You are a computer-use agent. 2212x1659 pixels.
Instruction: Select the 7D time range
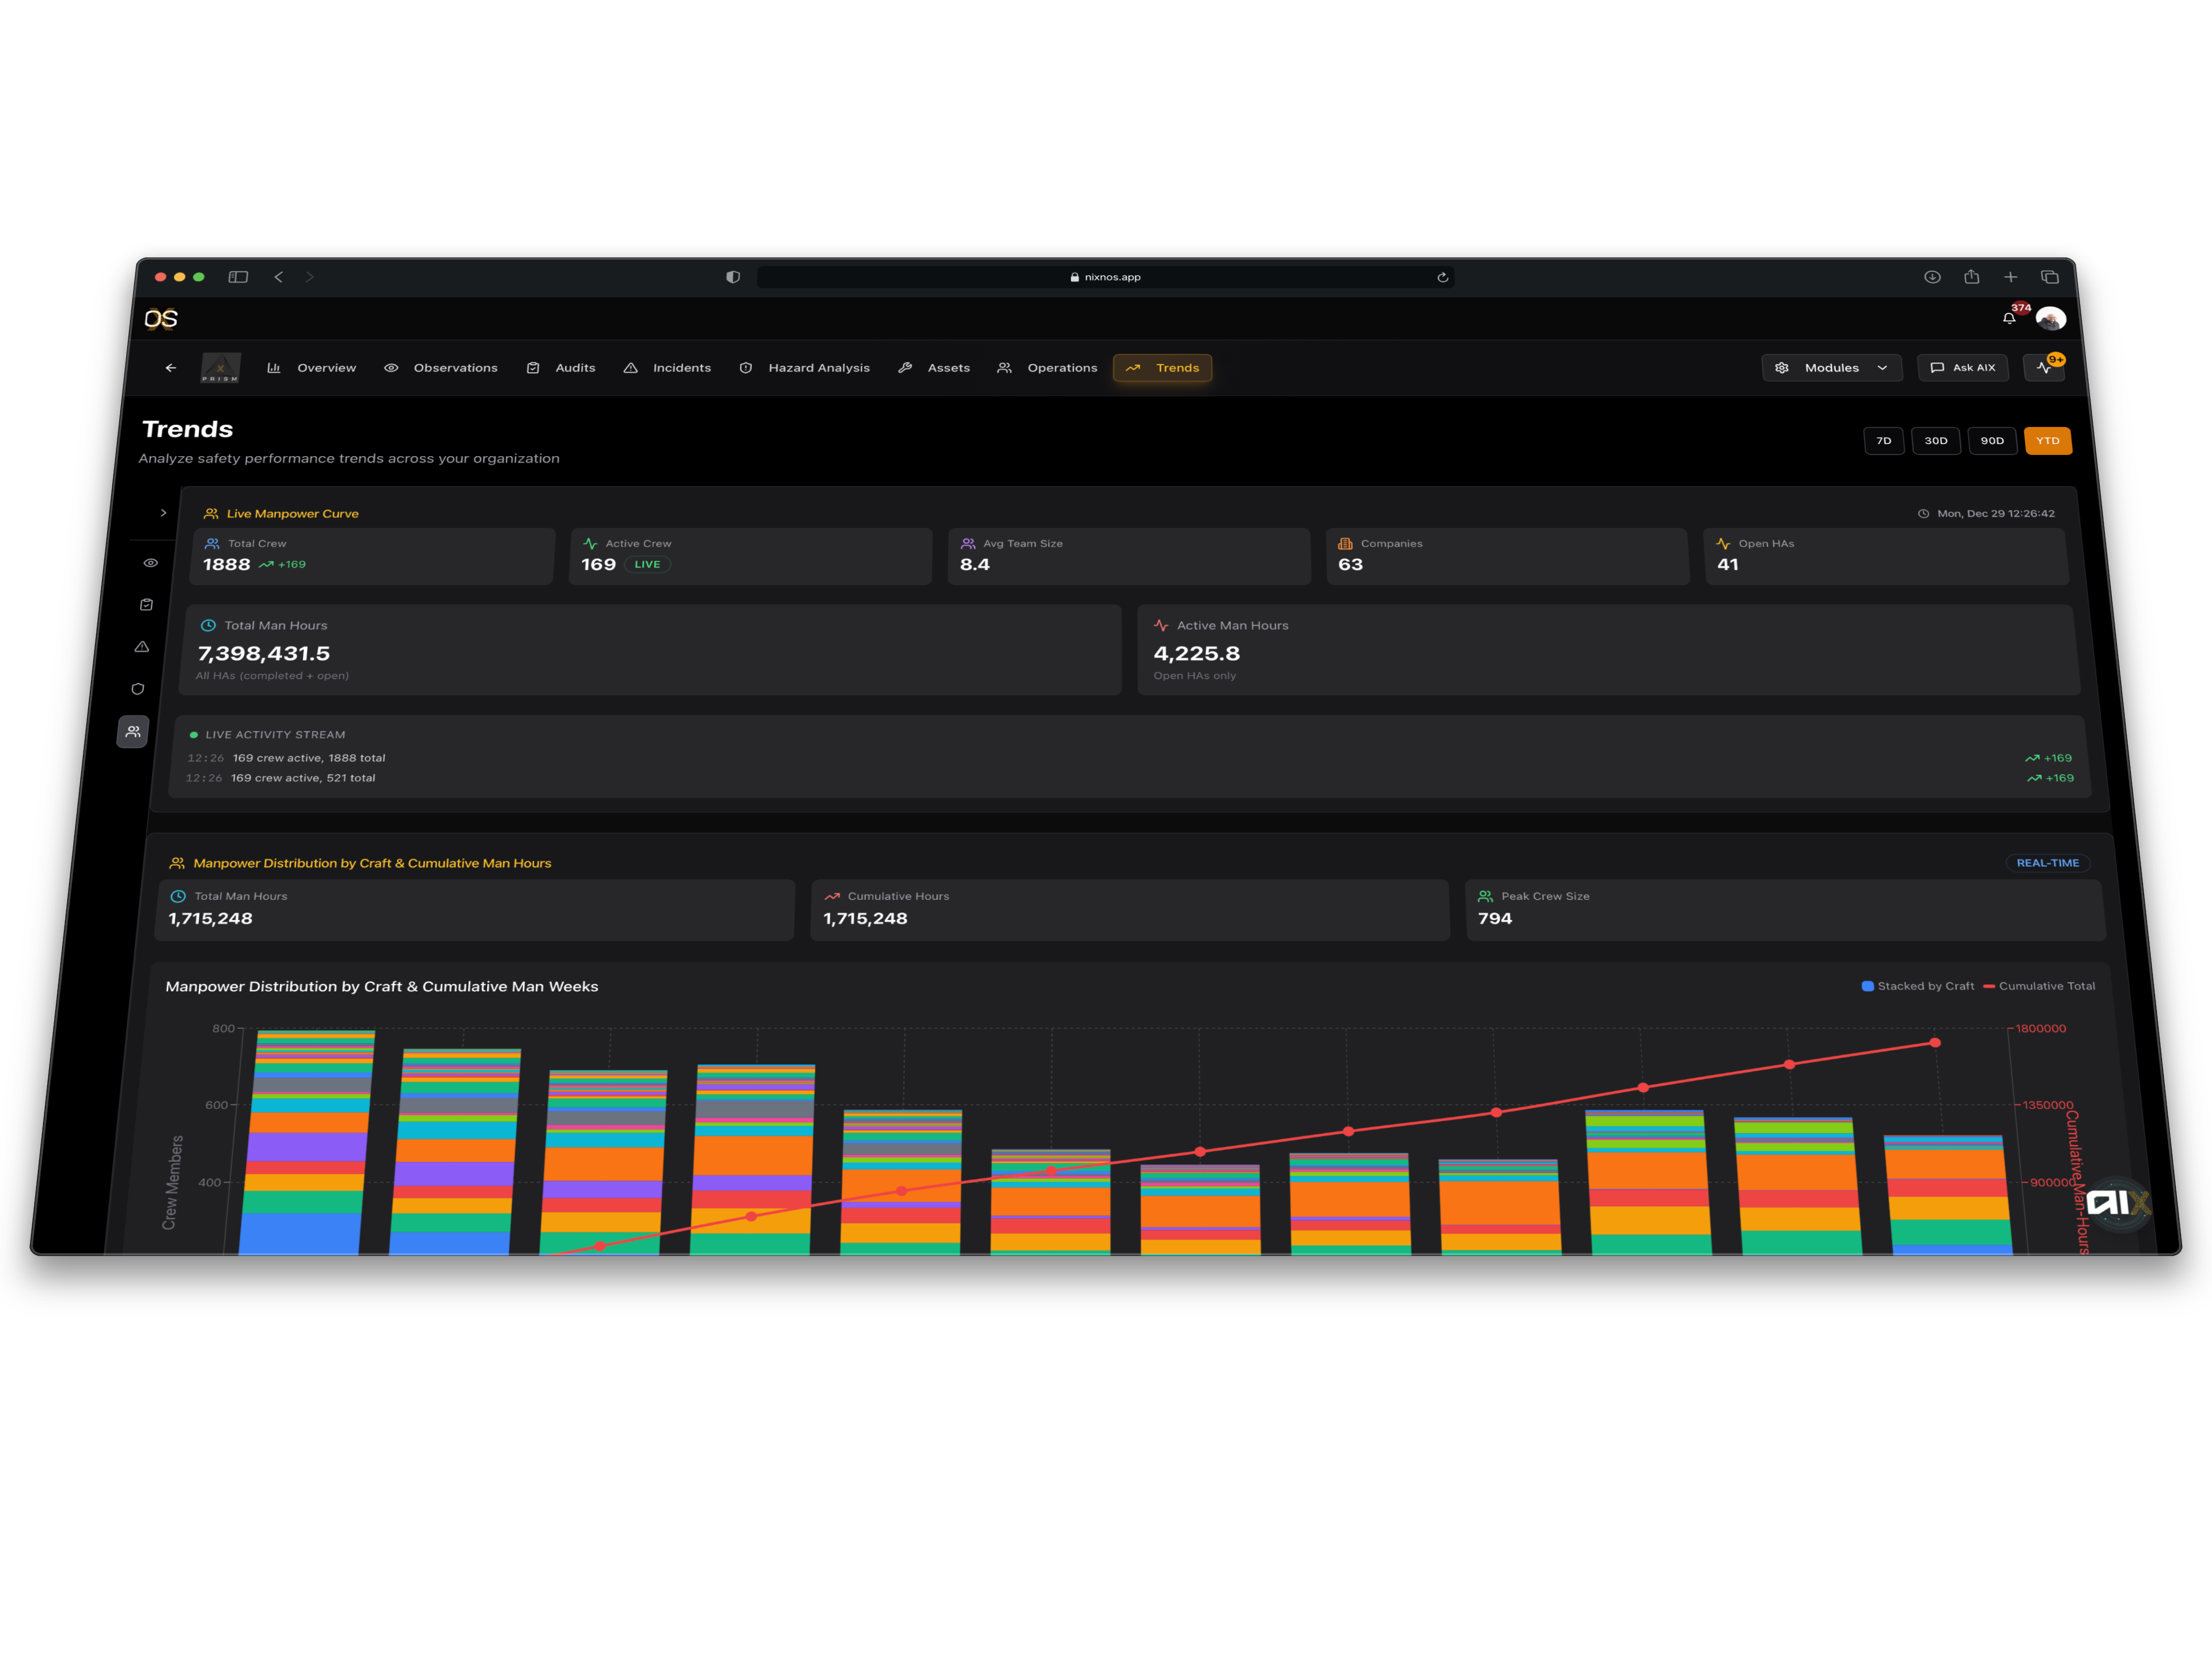click(1884, 441)
